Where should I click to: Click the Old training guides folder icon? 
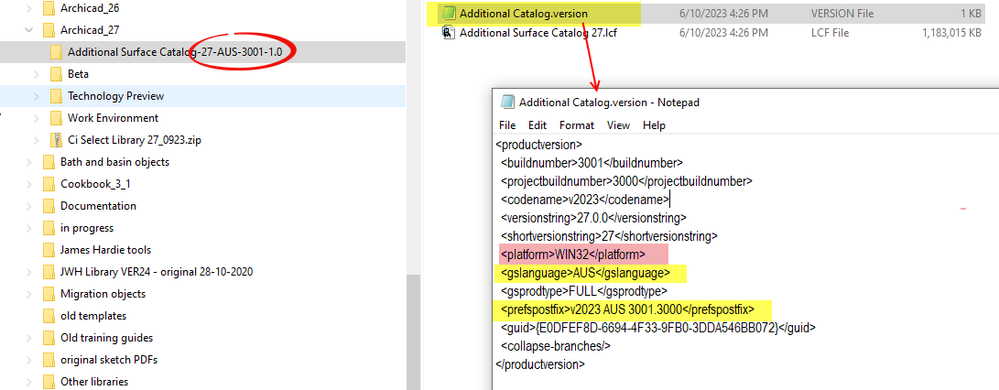[x=48, y=338]
